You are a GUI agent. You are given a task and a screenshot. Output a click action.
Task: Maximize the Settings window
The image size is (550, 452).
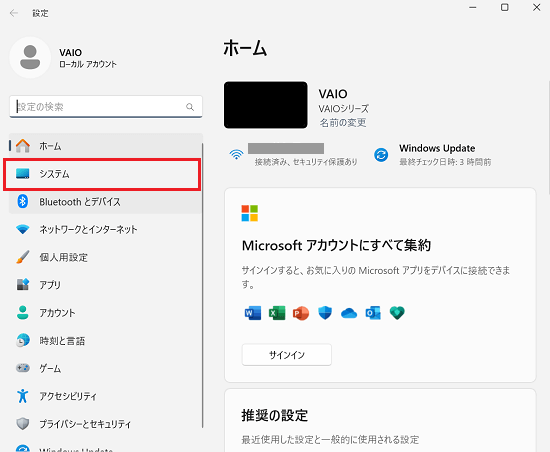[505, 7]
